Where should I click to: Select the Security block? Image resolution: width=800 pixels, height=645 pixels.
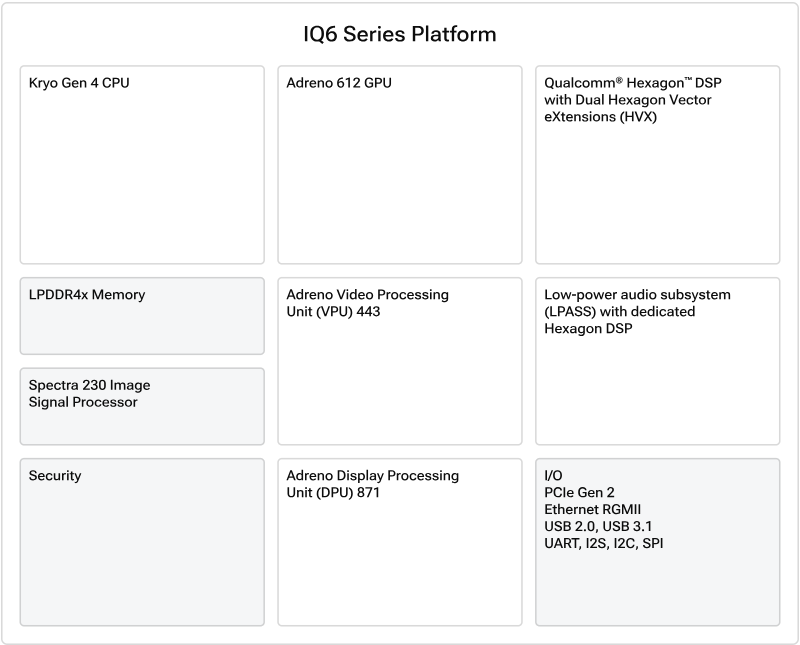click(x=142, y=542)
